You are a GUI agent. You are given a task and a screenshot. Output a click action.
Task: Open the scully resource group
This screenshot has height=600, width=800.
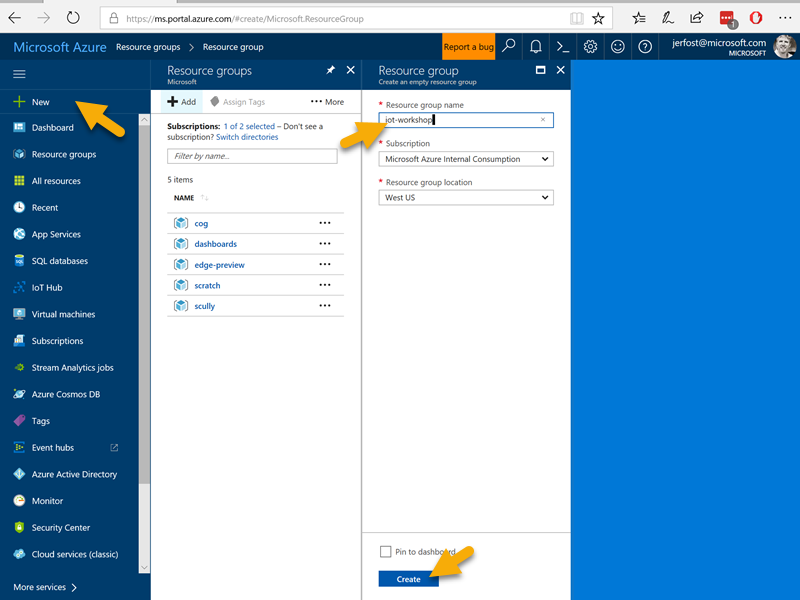click(205, 306)
